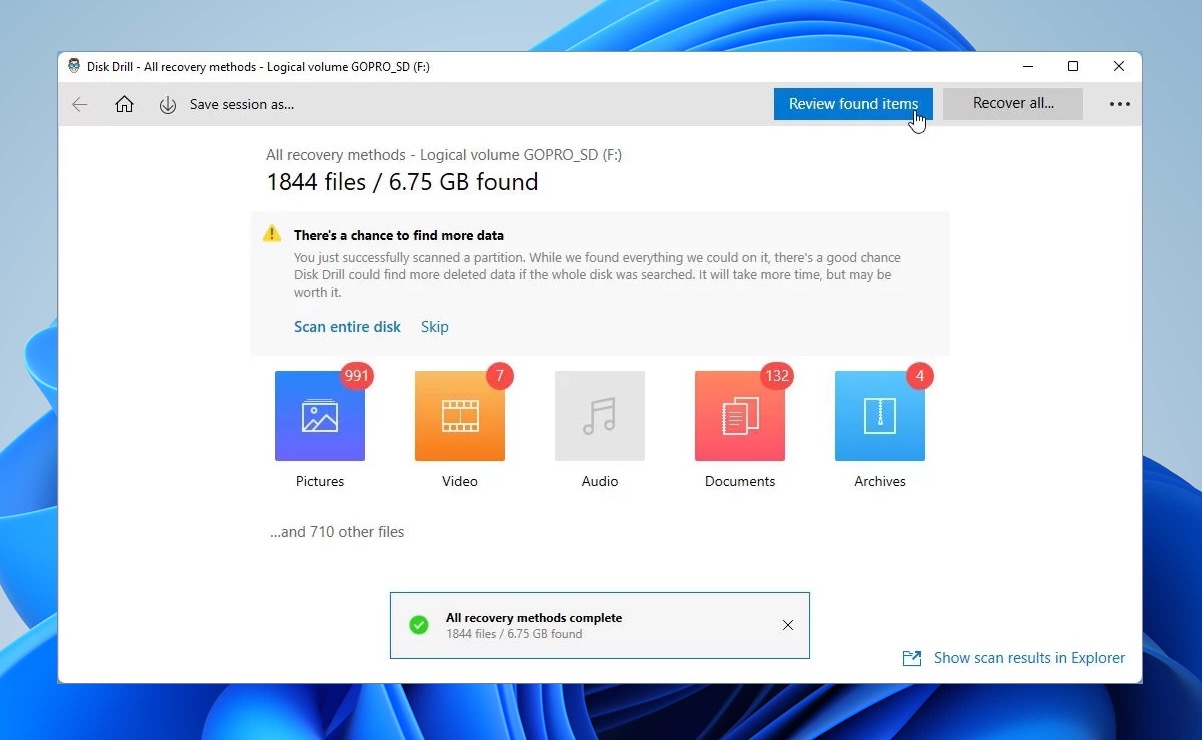The image size is (1202, 740).
Task: Click the '...and 710 other files' text
Action: tap(337, 532)
